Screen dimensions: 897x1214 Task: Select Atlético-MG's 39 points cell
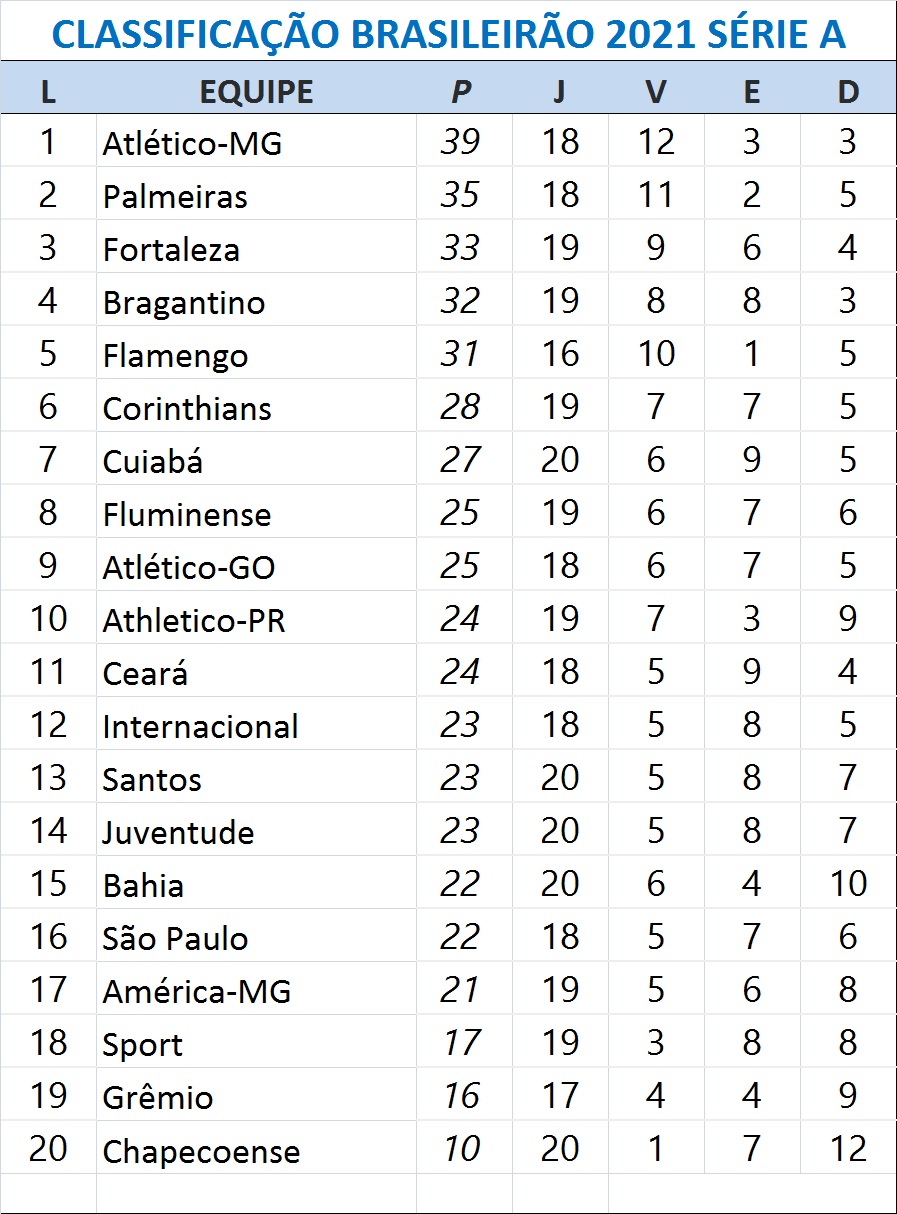pos(460,142)
